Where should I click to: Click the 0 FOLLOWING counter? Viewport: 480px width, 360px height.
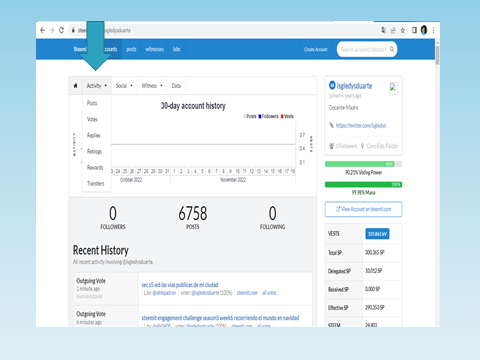[x=272, y=217]
